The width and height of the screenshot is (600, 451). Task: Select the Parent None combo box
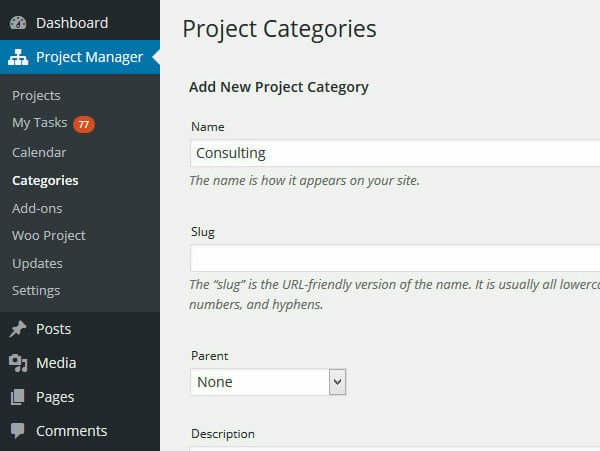[x=268, y=382]
